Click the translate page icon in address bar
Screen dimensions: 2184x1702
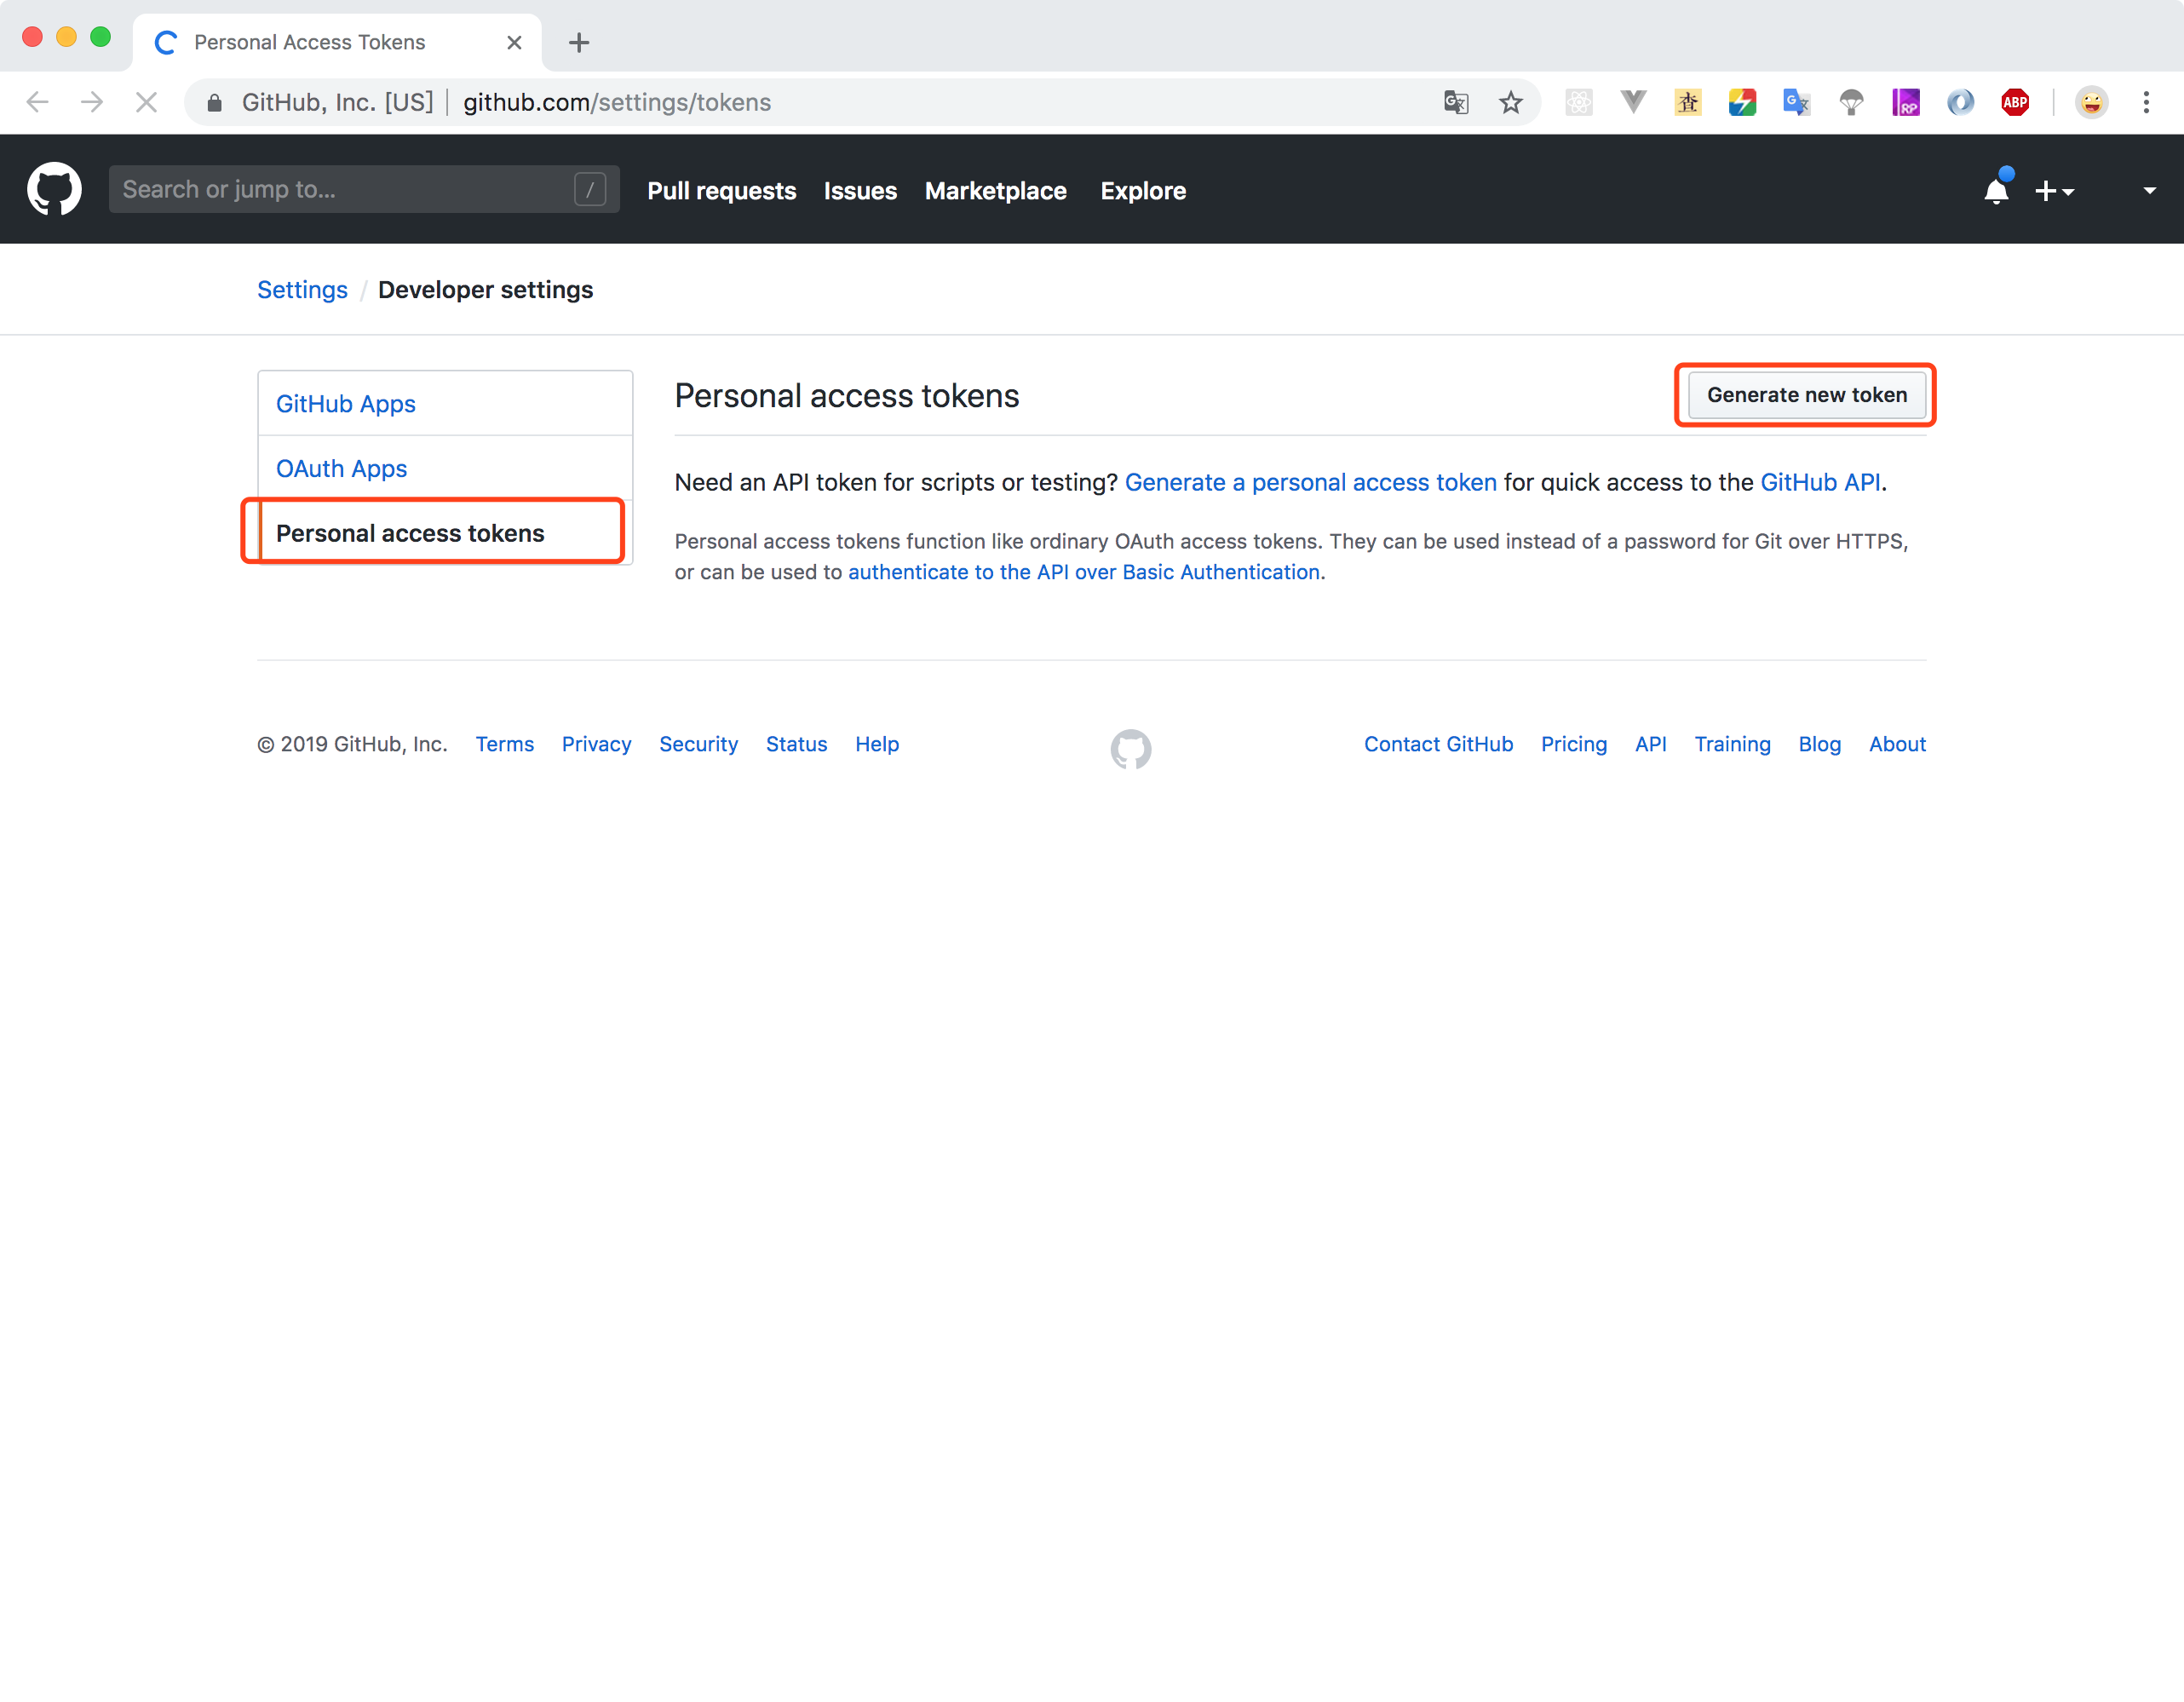click(x=1456, y=102)
